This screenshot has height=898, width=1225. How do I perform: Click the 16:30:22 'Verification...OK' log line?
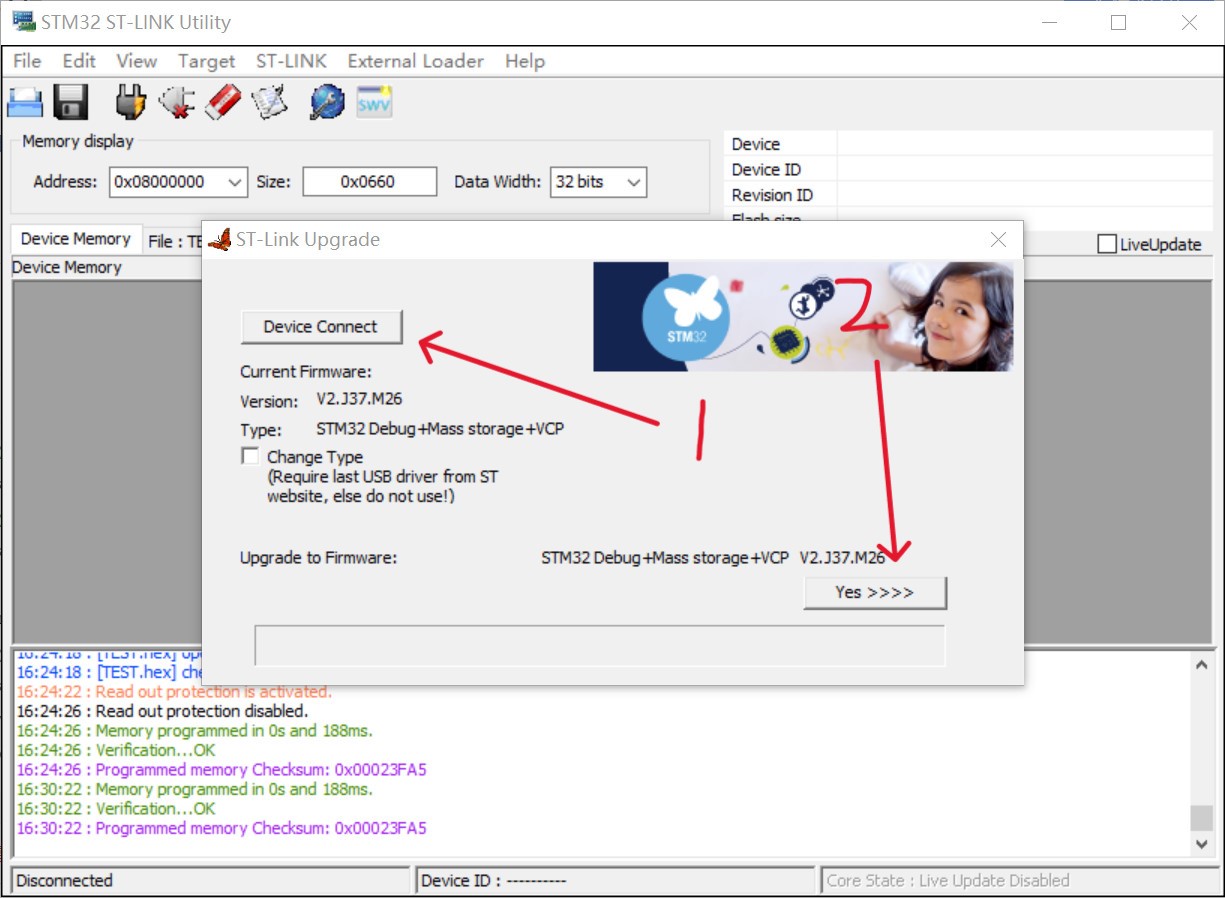[115, 808]
